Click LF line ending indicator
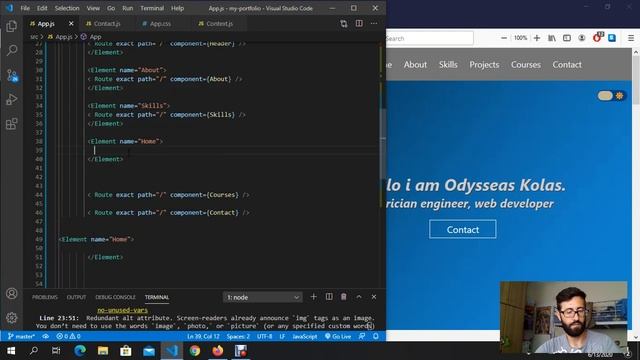Viewport: 640px width, 360px height. click(x=282, y=336)
